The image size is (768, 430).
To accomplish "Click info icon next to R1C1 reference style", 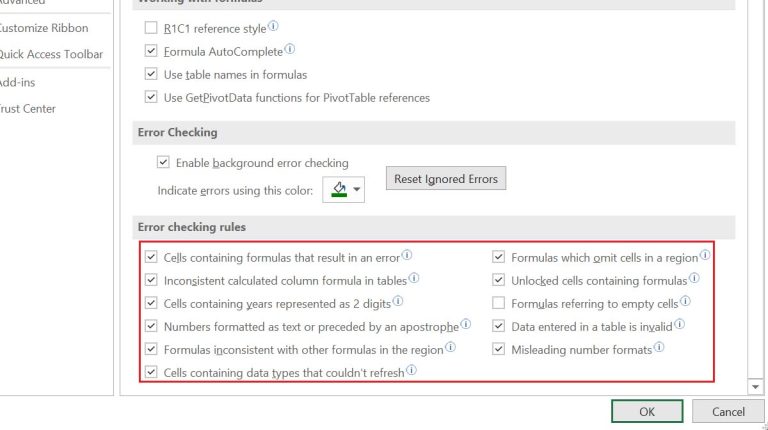I will (273, 26).
